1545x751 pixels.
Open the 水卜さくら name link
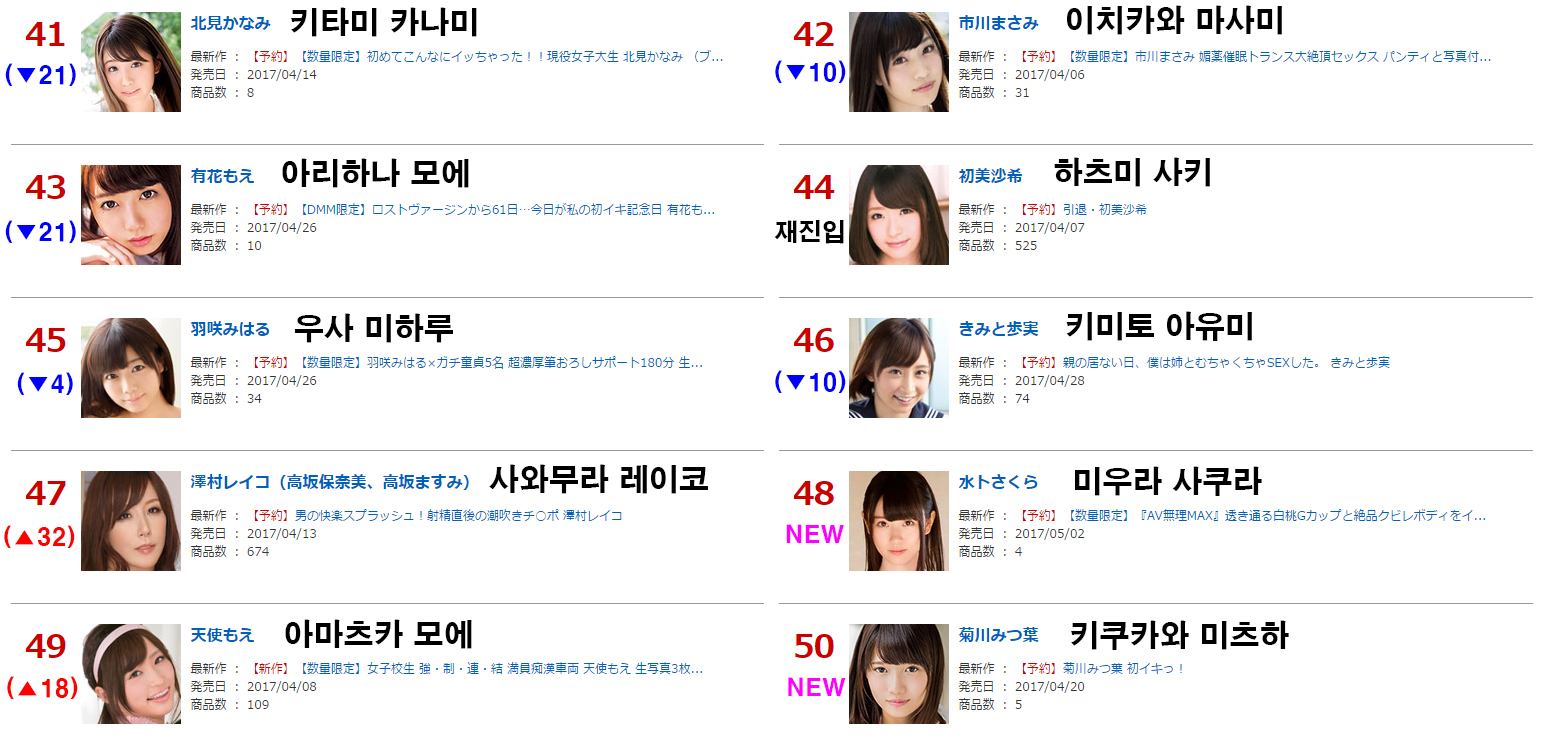[x=998, y=482]
